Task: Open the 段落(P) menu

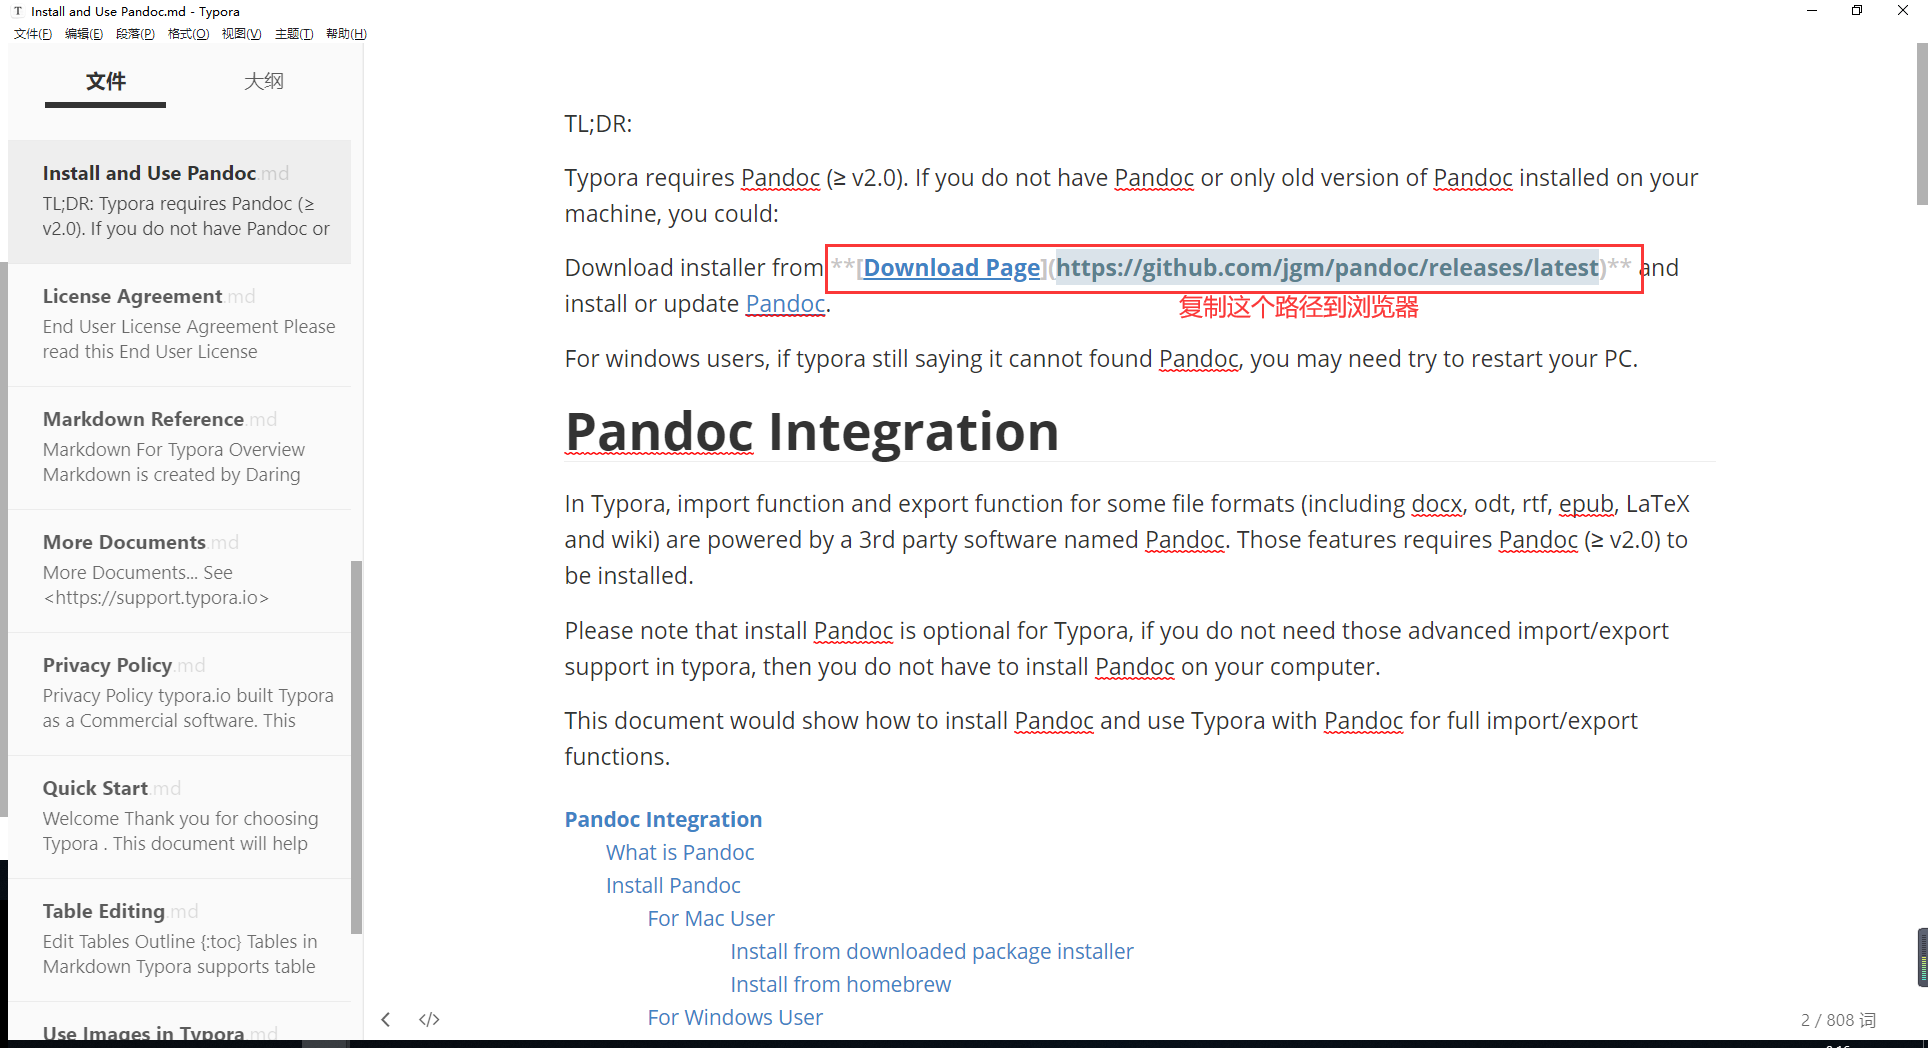Action: (135, 34)
